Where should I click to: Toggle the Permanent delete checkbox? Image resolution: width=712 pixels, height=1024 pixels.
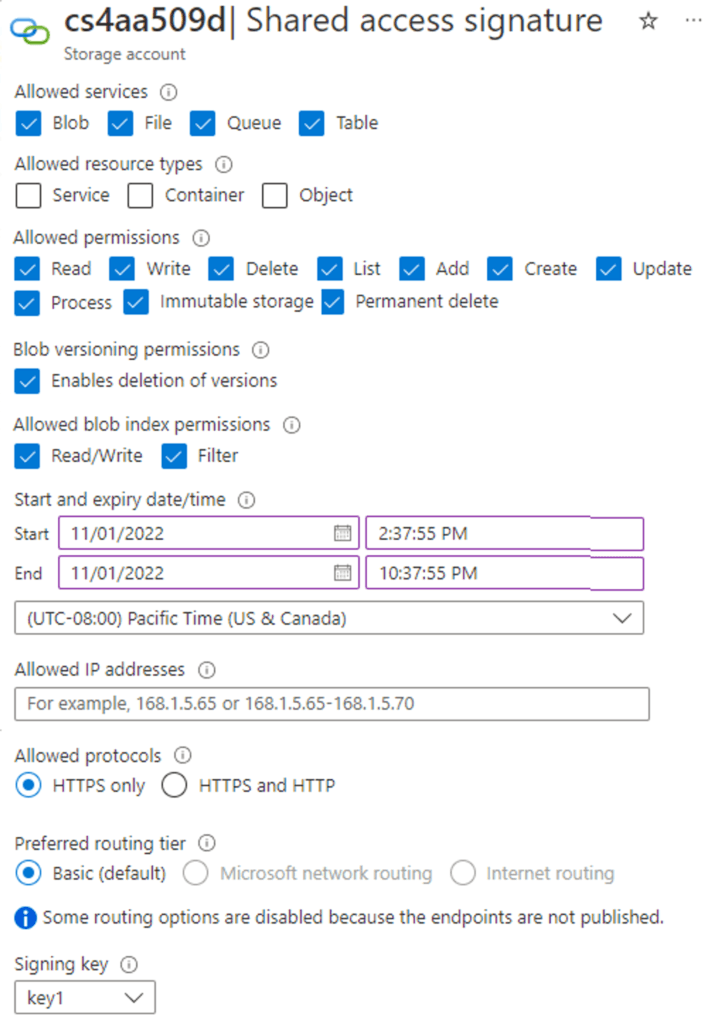pos(332,302)
